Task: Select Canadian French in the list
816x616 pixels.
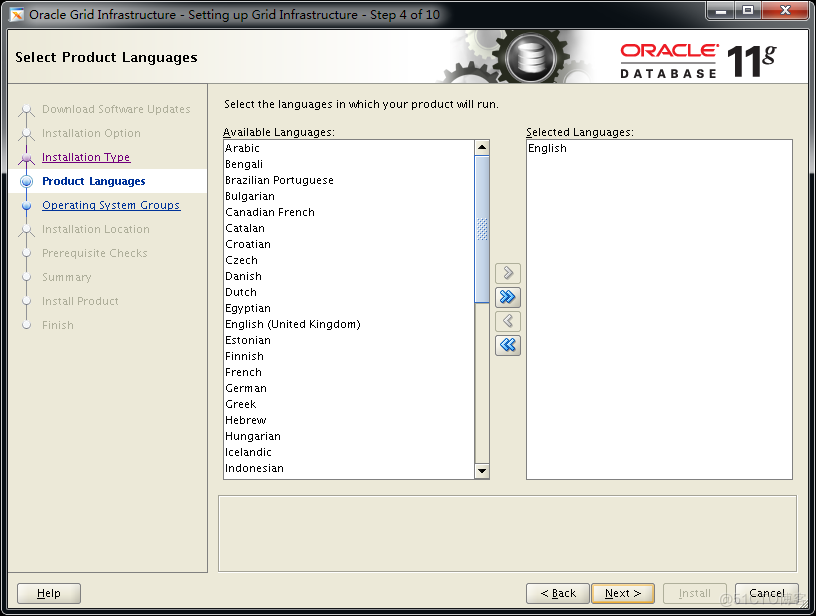Action: (x=349, y=212)
